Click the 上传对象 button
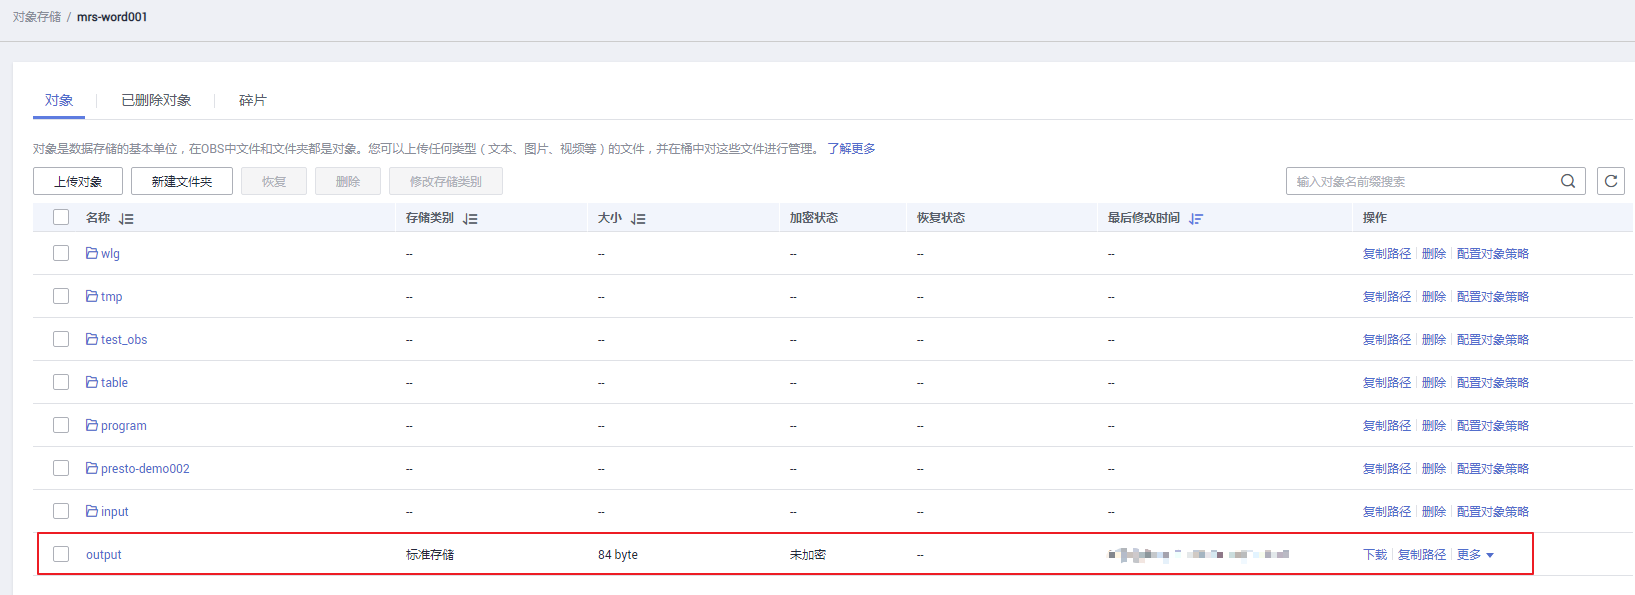Viewport: 1635px width, 595px height. click(x=78, y=181)
